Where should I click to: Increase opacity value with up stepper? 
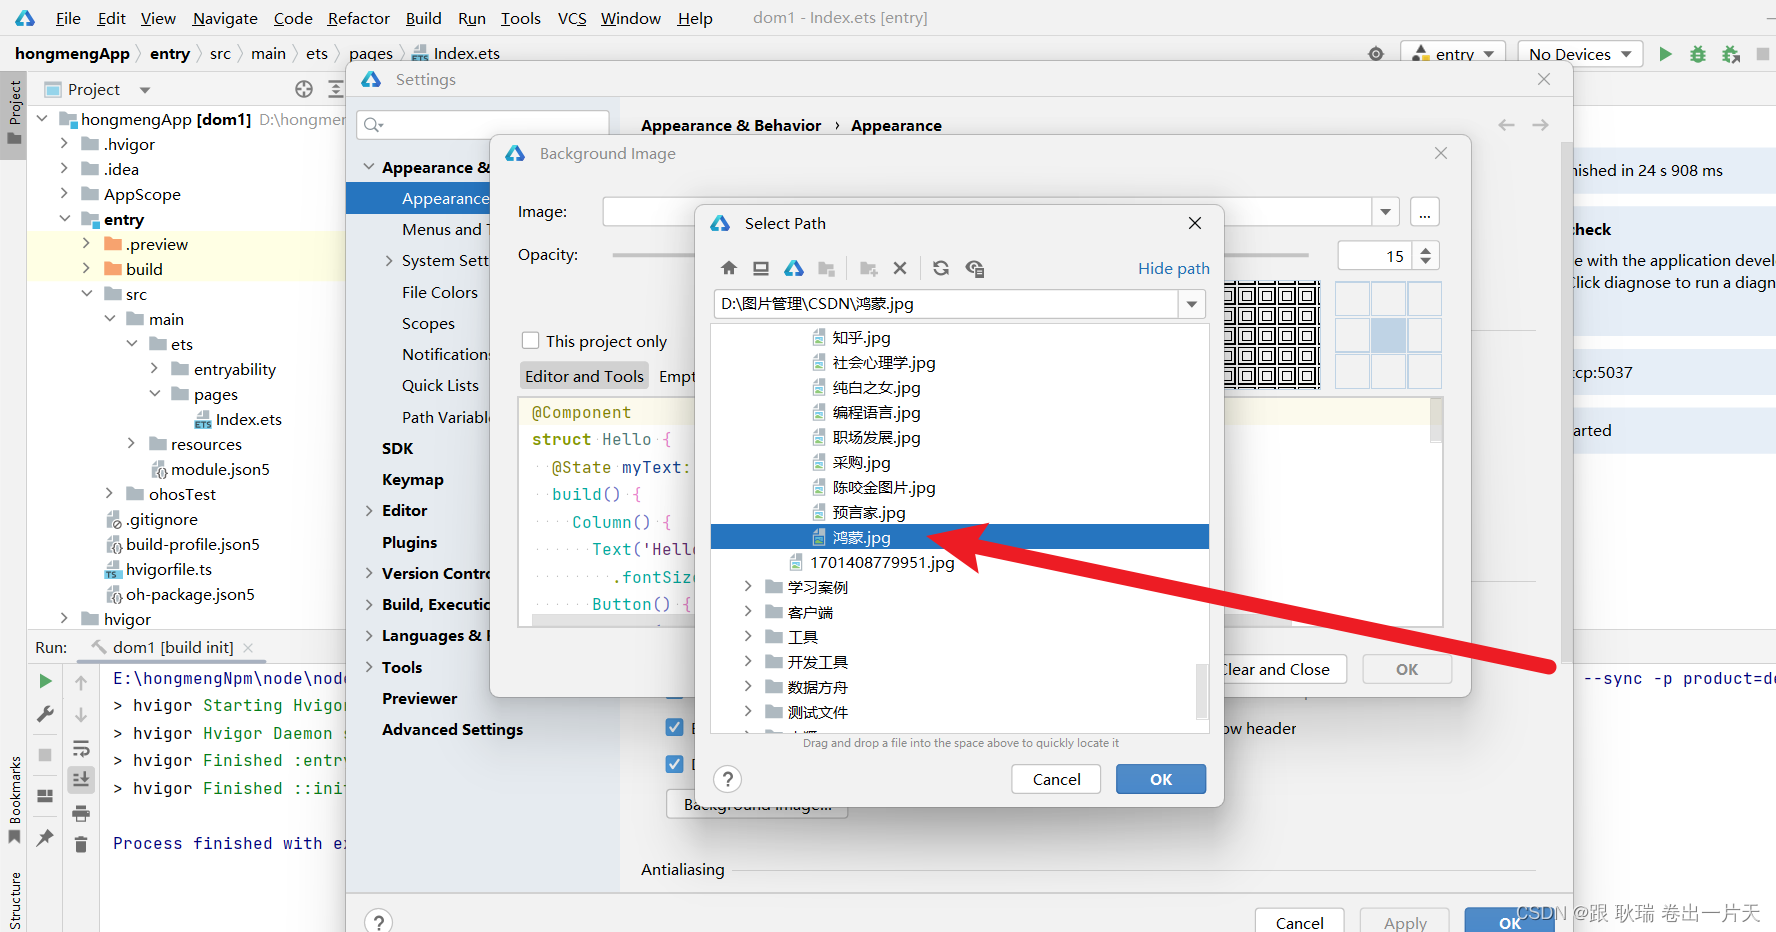1426,249
